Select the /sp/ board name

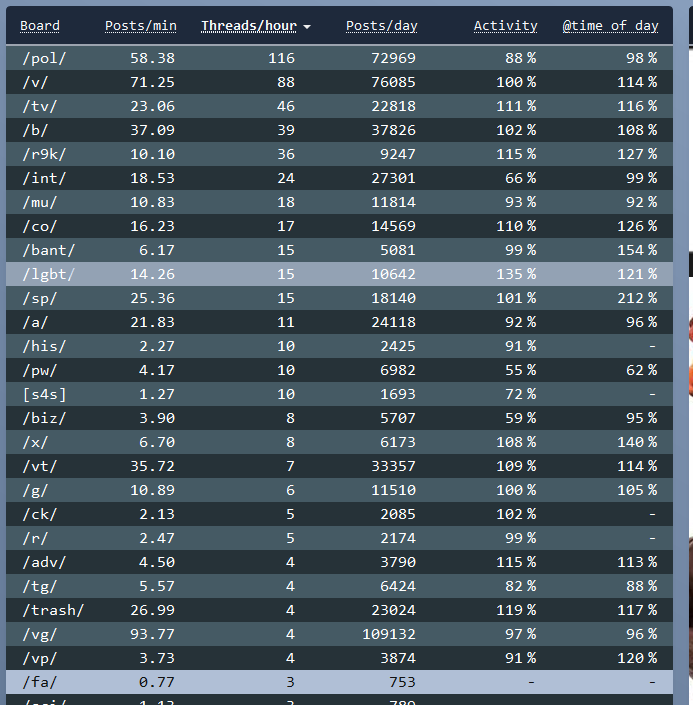[x=40, y=298]
